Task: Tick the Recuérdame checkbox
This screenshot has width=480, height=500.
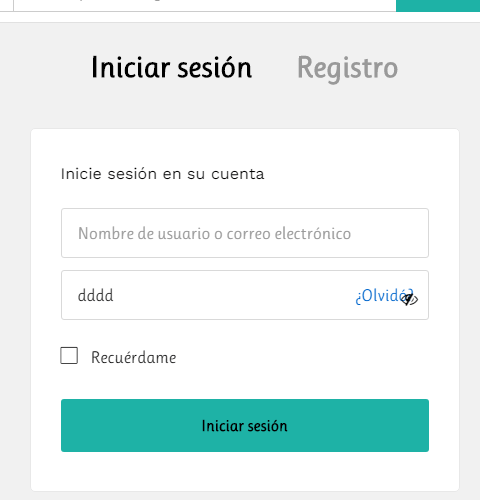Action: tap(69, 356)
